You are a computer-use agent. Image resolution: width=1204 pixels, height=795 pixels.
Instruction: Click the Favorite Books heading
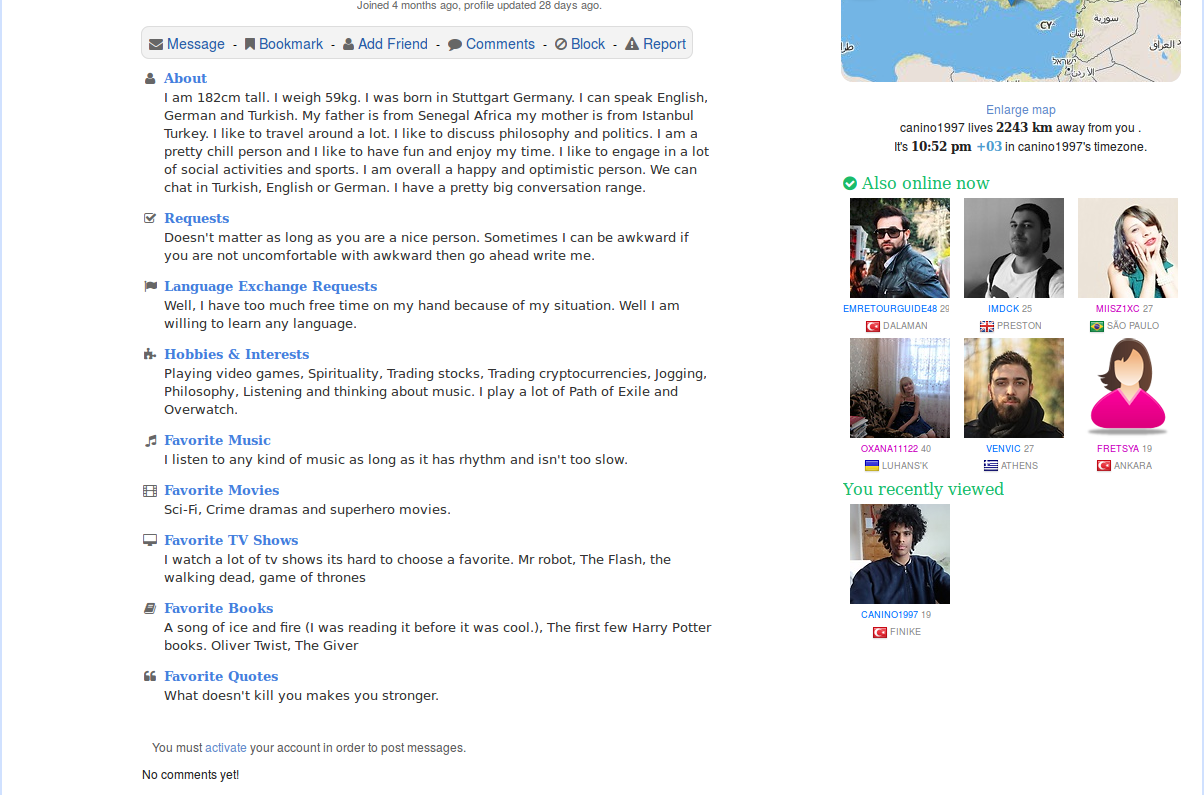tap(218, 608)
